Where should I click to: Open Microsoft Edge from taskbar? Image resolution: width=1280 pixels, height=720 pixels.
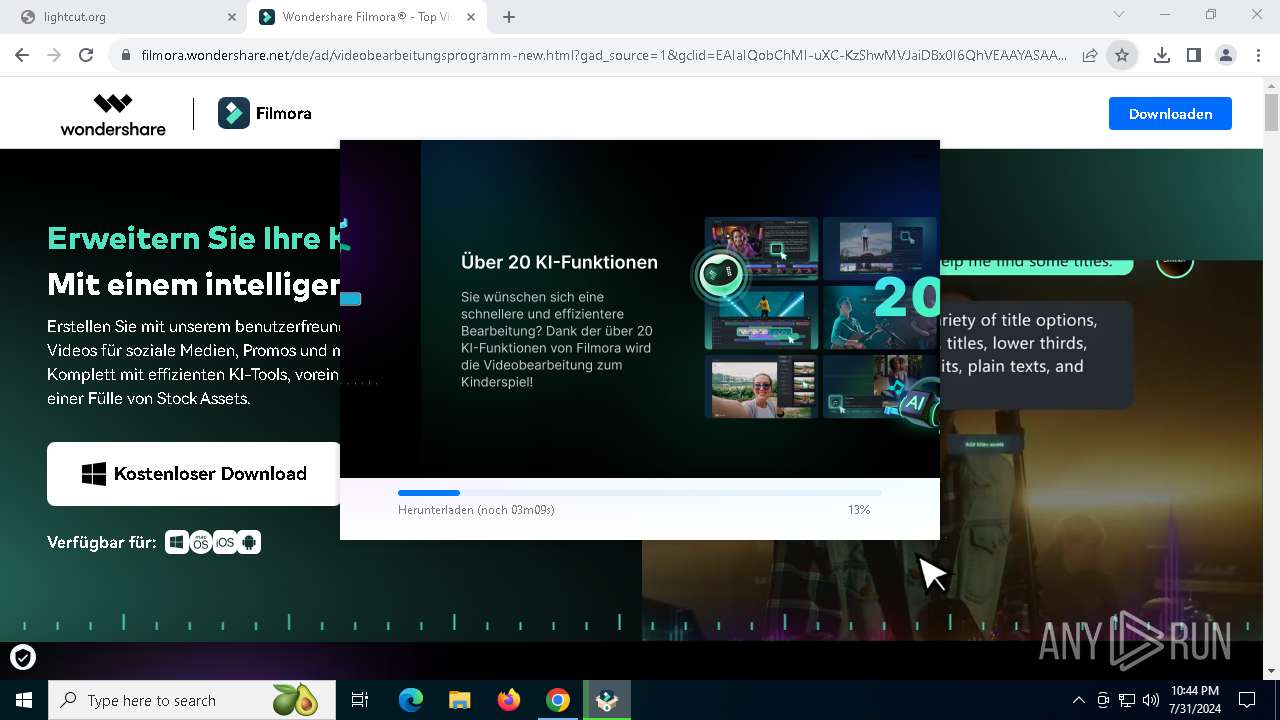point(411,700)
